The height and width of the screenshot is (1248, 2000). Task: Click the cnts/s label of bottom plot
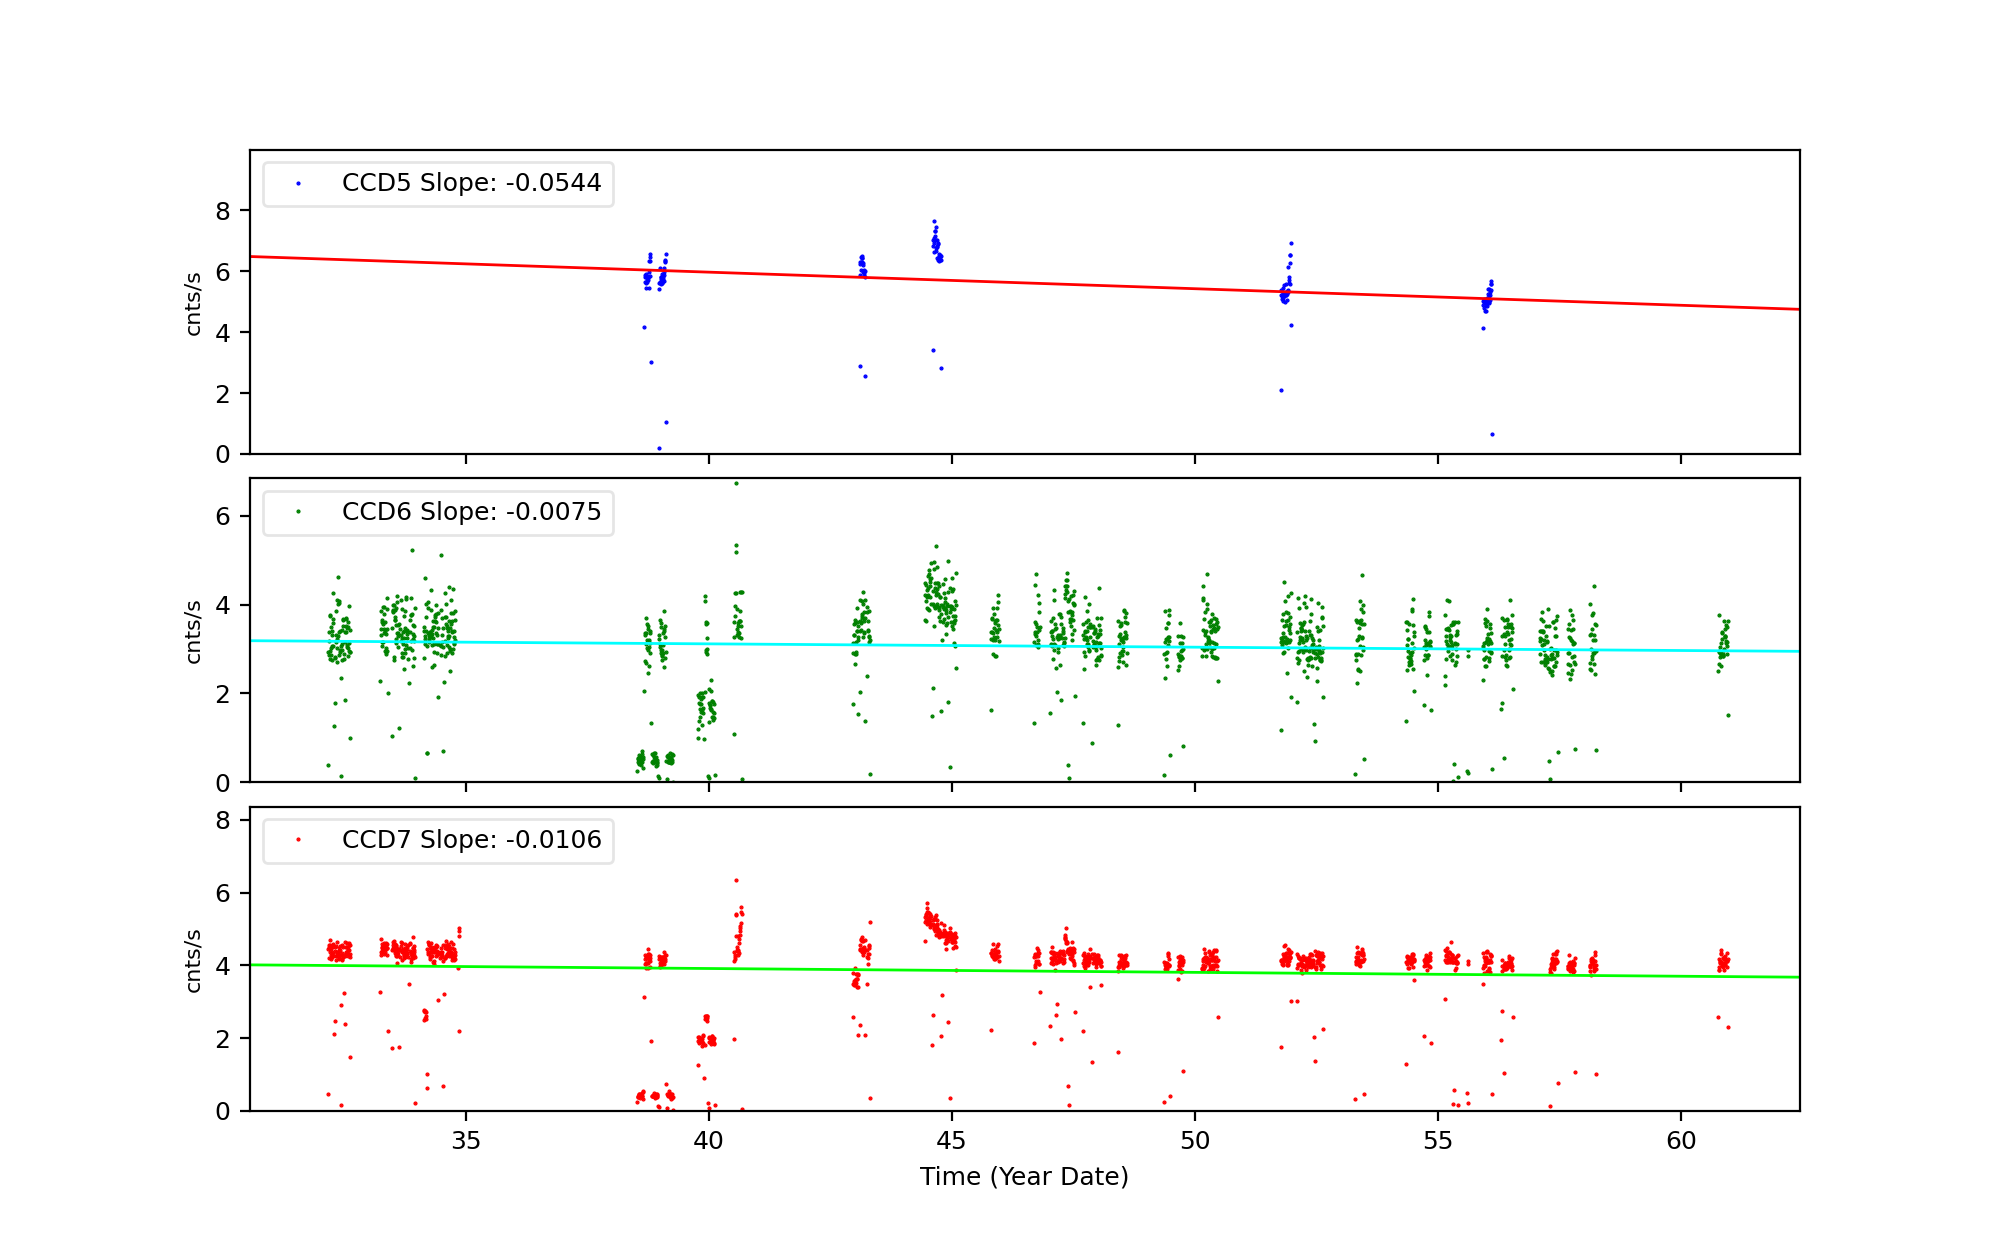tap(194, 960)
